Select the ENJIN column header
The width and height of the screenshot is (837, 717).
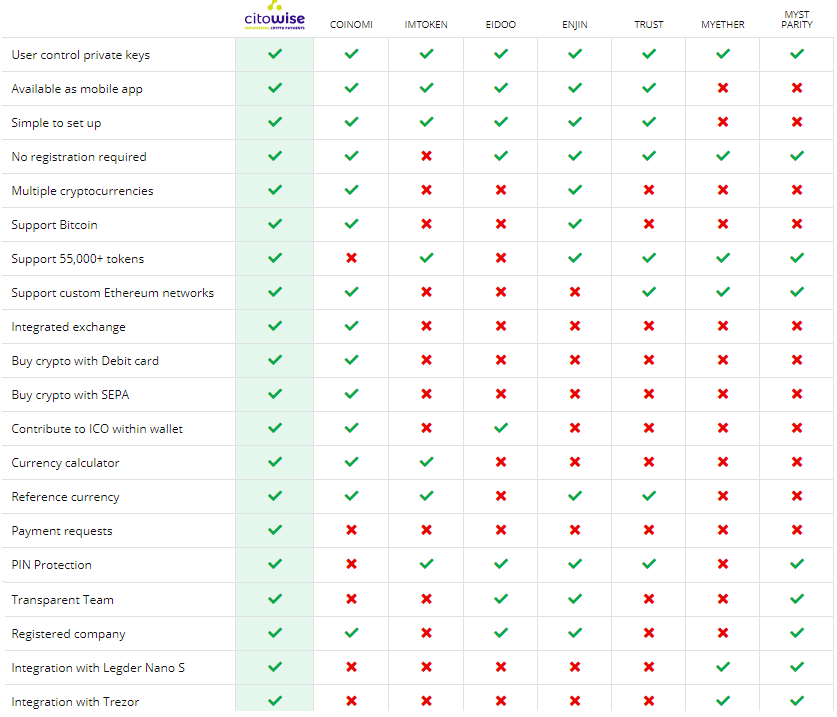(575, 25)
